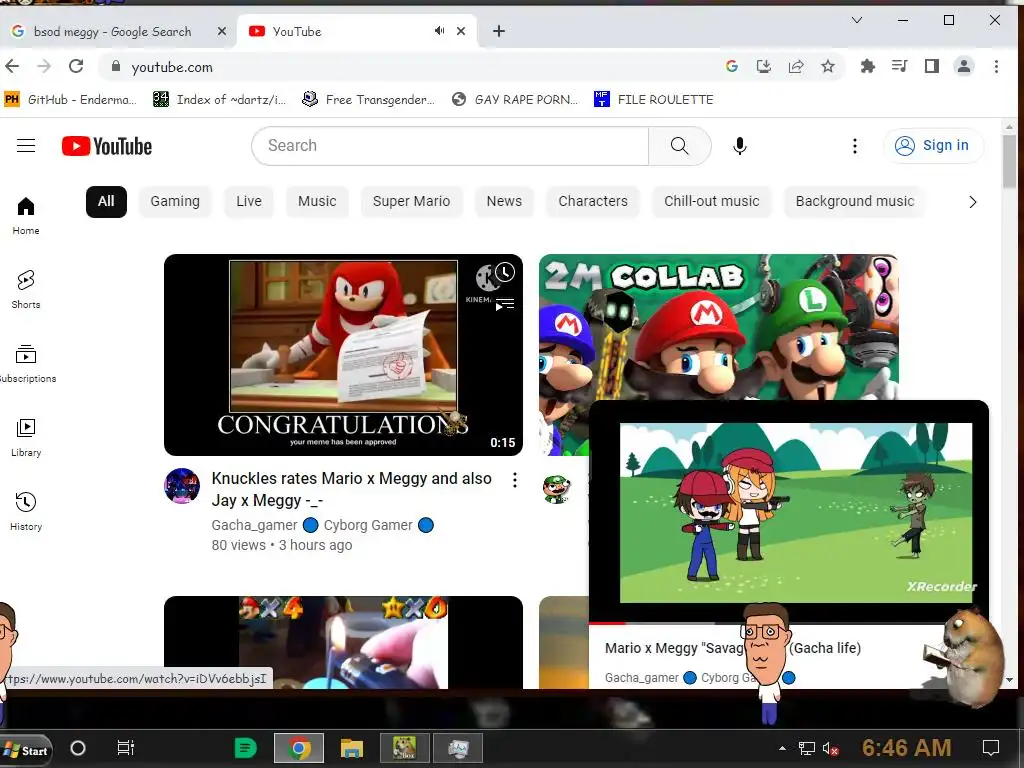
Task: Select Background music filter chip
Action: [x=854, y=201]
